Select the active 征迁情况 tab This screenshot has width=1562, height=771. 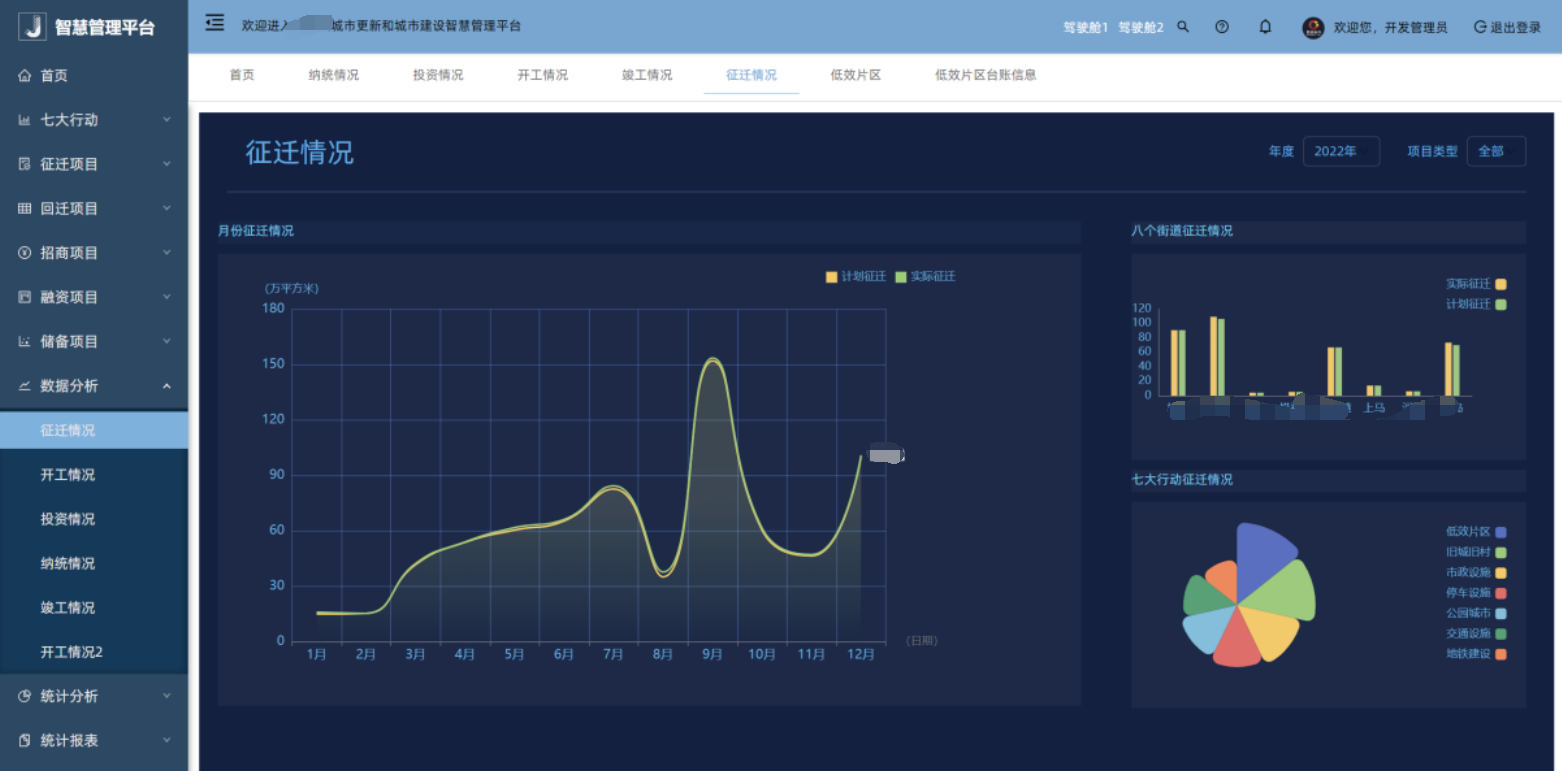pyautogui.click(x=751, y=75)
